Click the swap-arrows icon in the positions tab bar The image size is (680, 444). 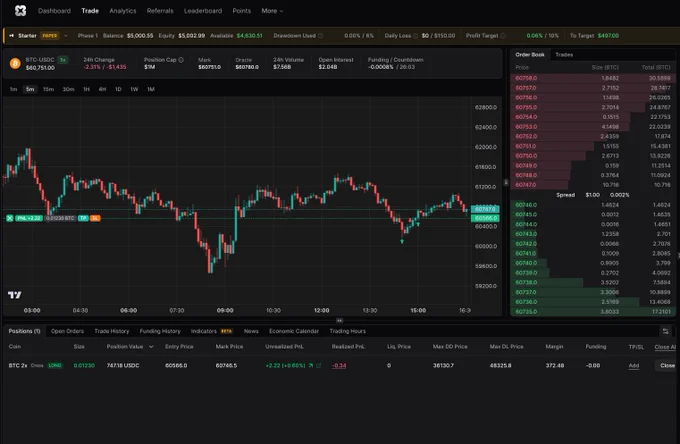(666, 331)
